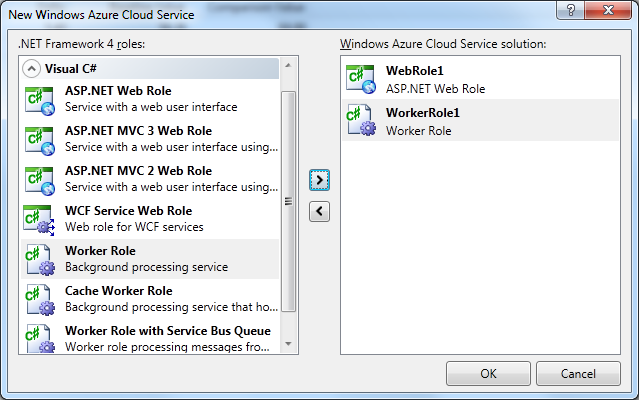The width and height of the screenshot is (639, 400).
Task: Remove role with left arrow button
Action: [x=320, y=210]
